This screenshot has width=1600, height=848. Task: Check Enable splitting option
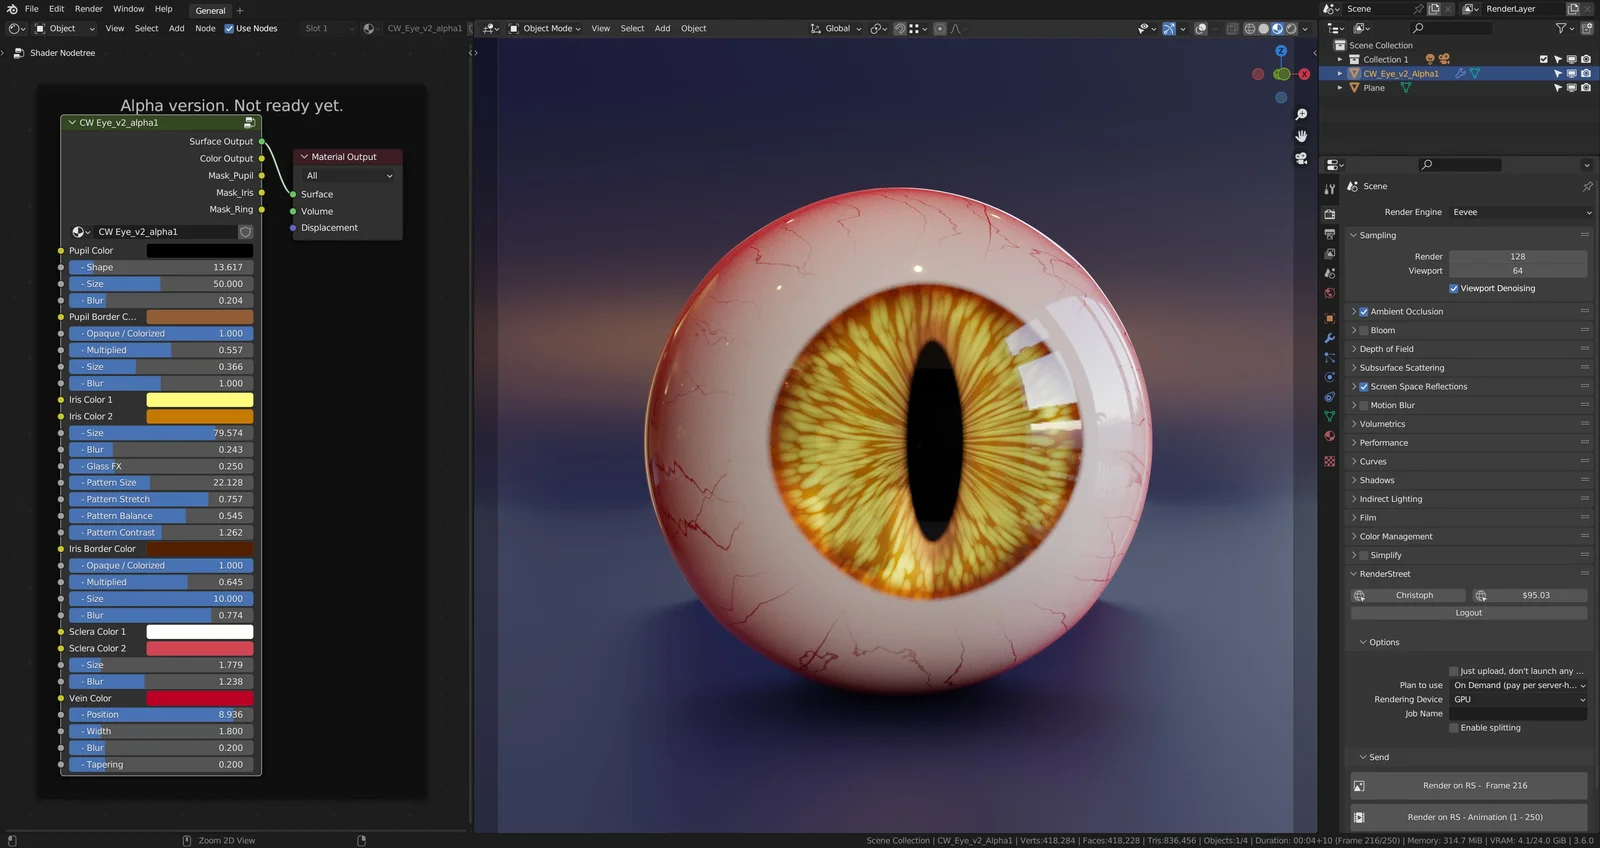(x=1454, y=728)
